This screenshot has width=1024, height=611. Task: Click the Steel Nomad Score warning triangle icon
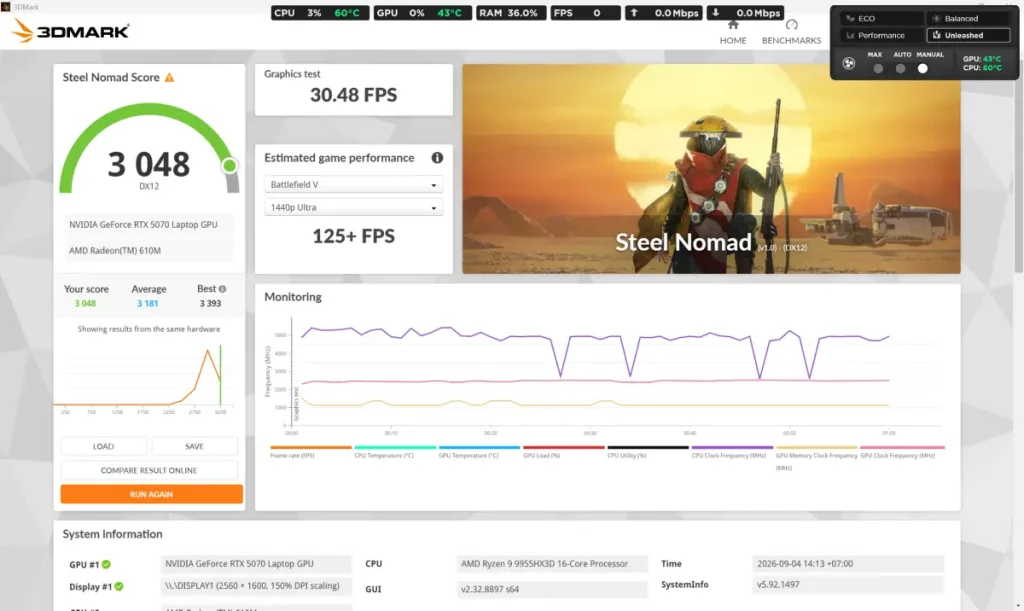(x=169, y=78)
